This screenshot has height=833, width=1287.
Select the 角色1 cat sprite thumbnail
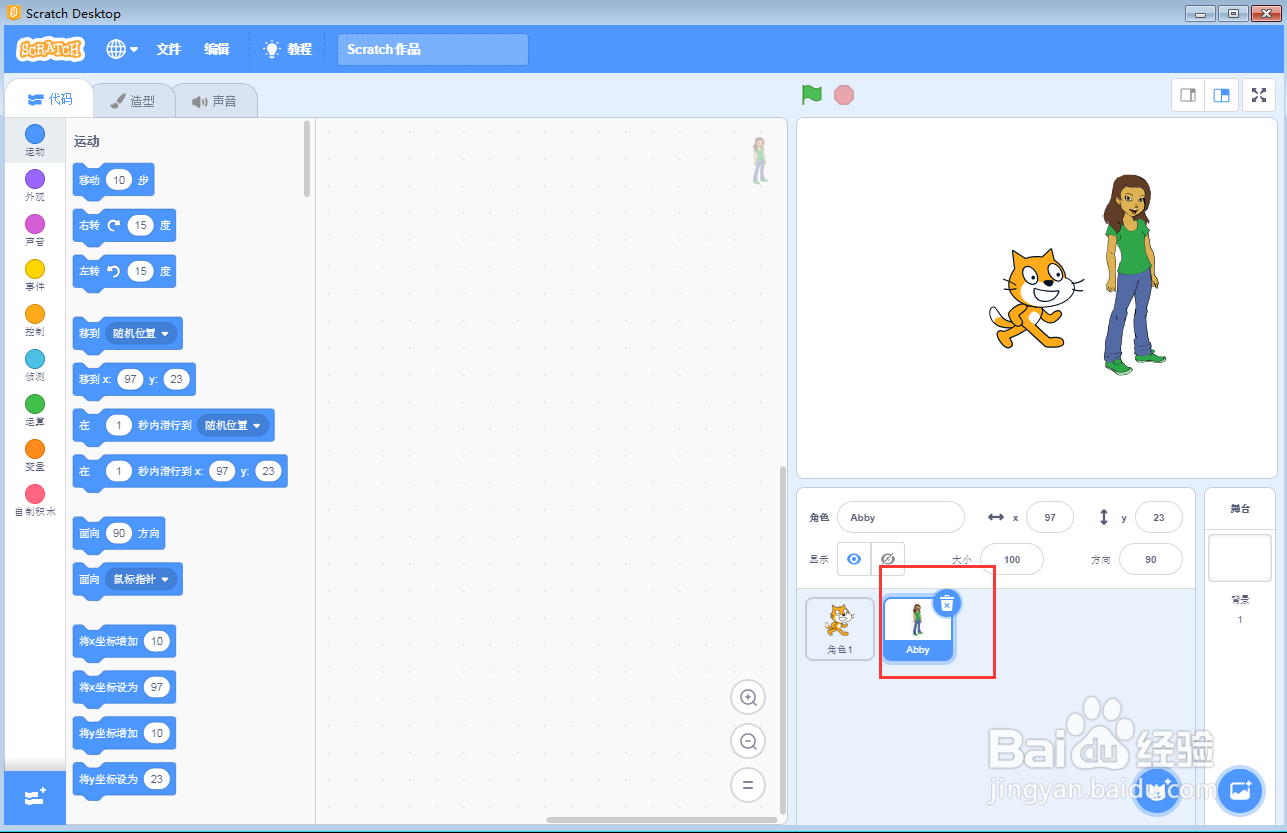(x=839, y=628)
